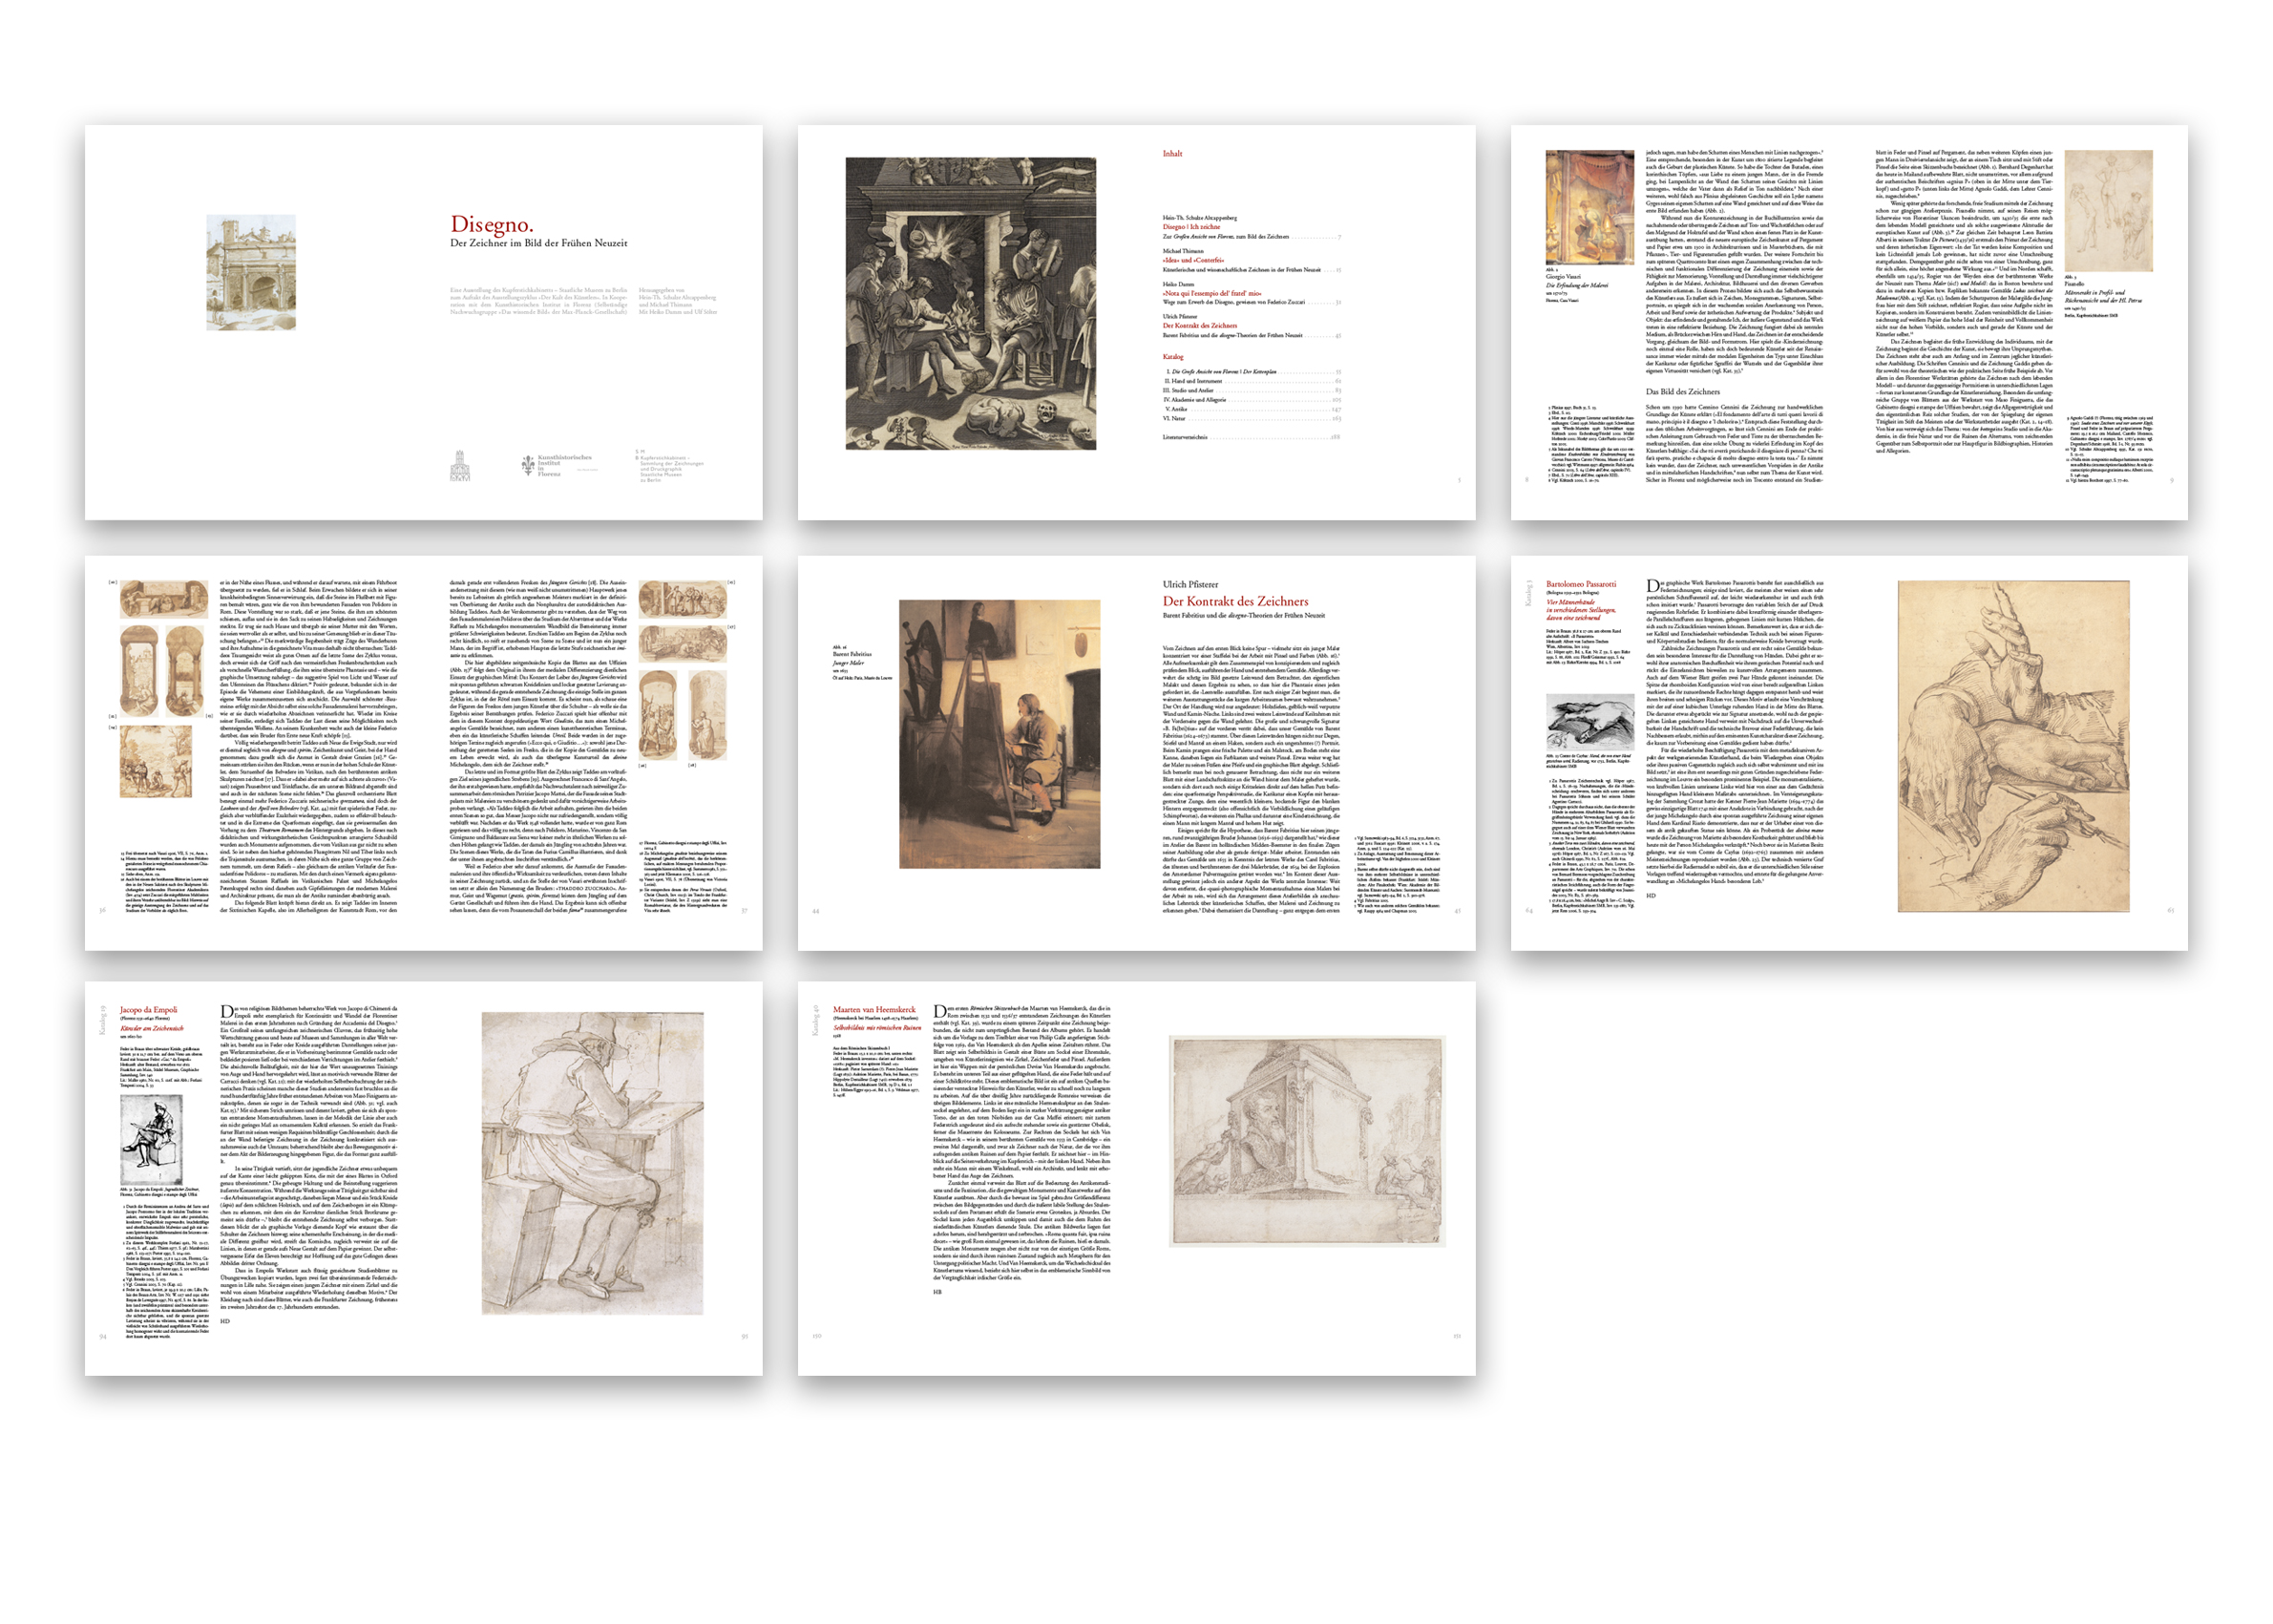Click the Jacopo da Empoli catalog heading
Image resolution: width=2273 pixels, height=1624 pixels.
click(148, 1010)
